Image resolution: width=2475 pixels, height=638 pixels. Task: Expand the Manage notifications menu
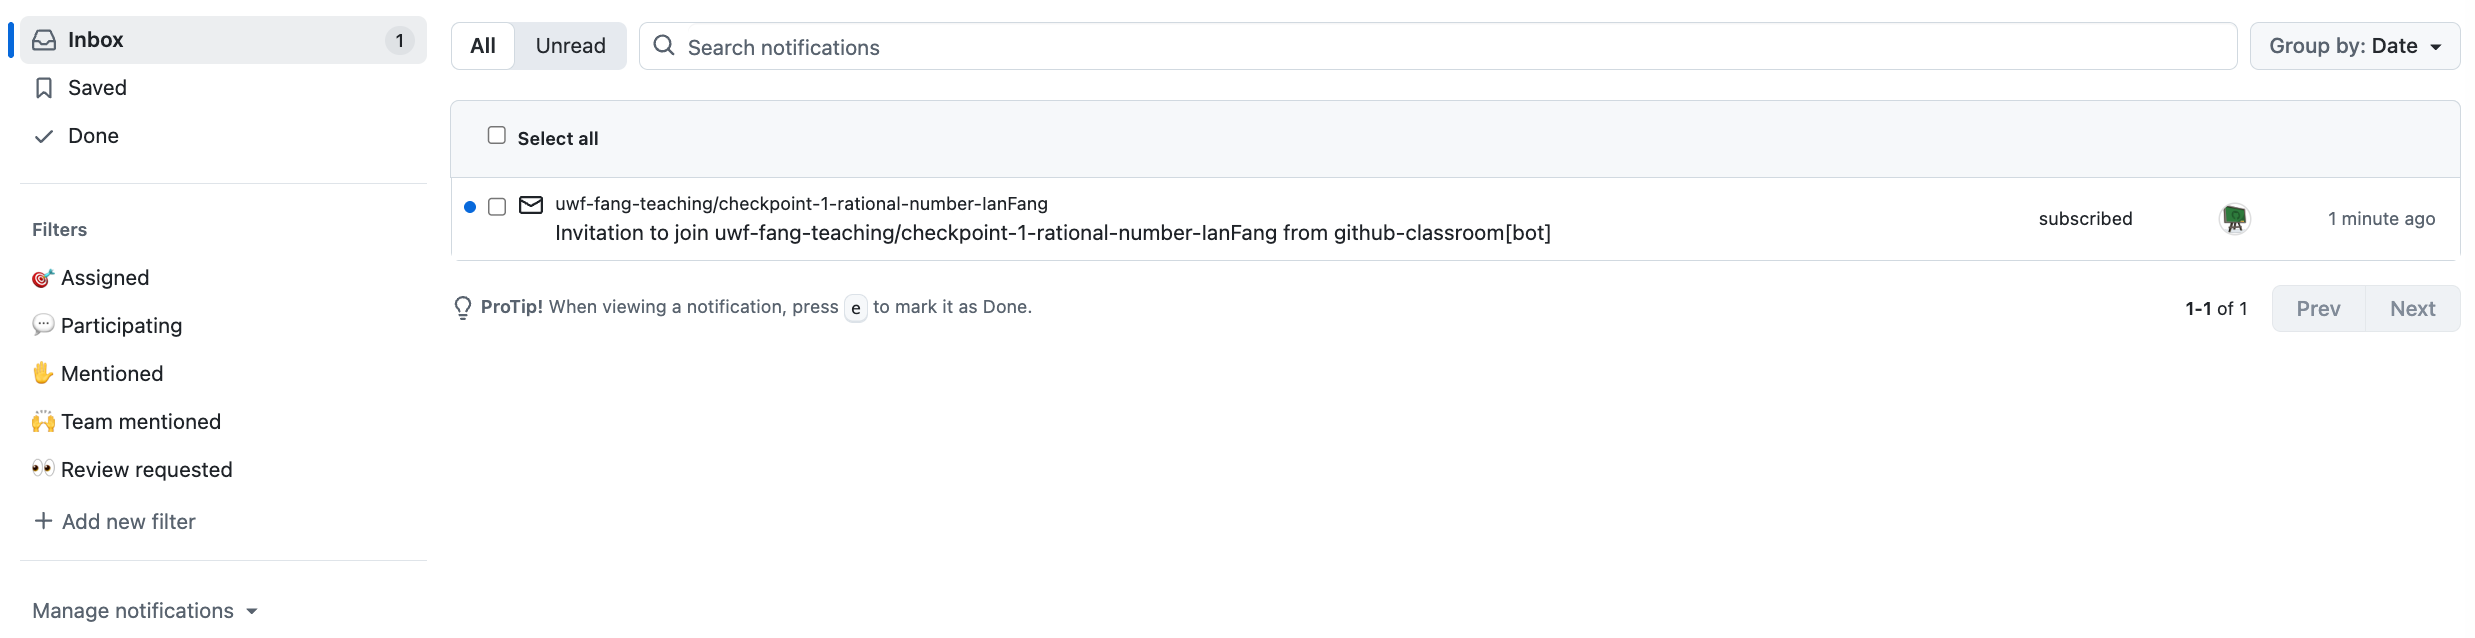(145, 610)
